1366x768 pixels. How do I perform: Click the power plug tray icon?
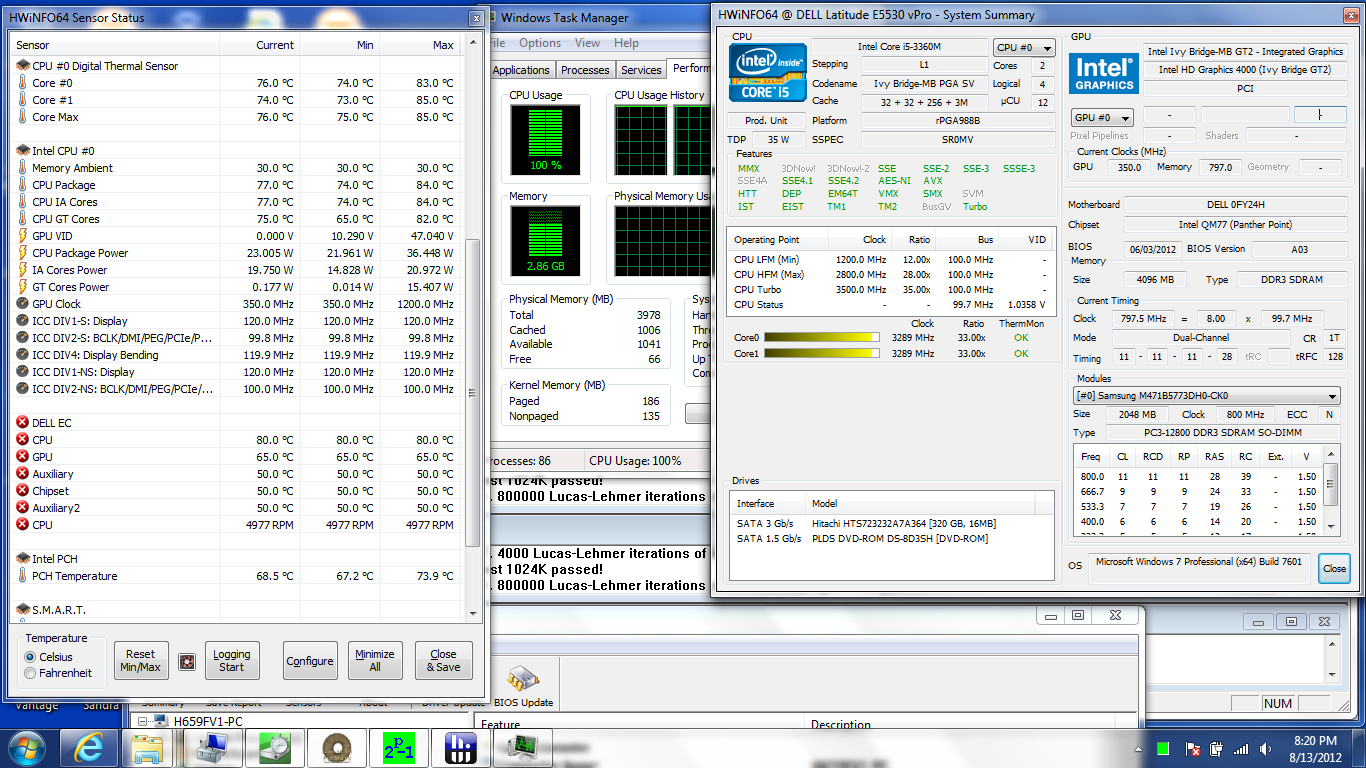(x=1217, y=748)
